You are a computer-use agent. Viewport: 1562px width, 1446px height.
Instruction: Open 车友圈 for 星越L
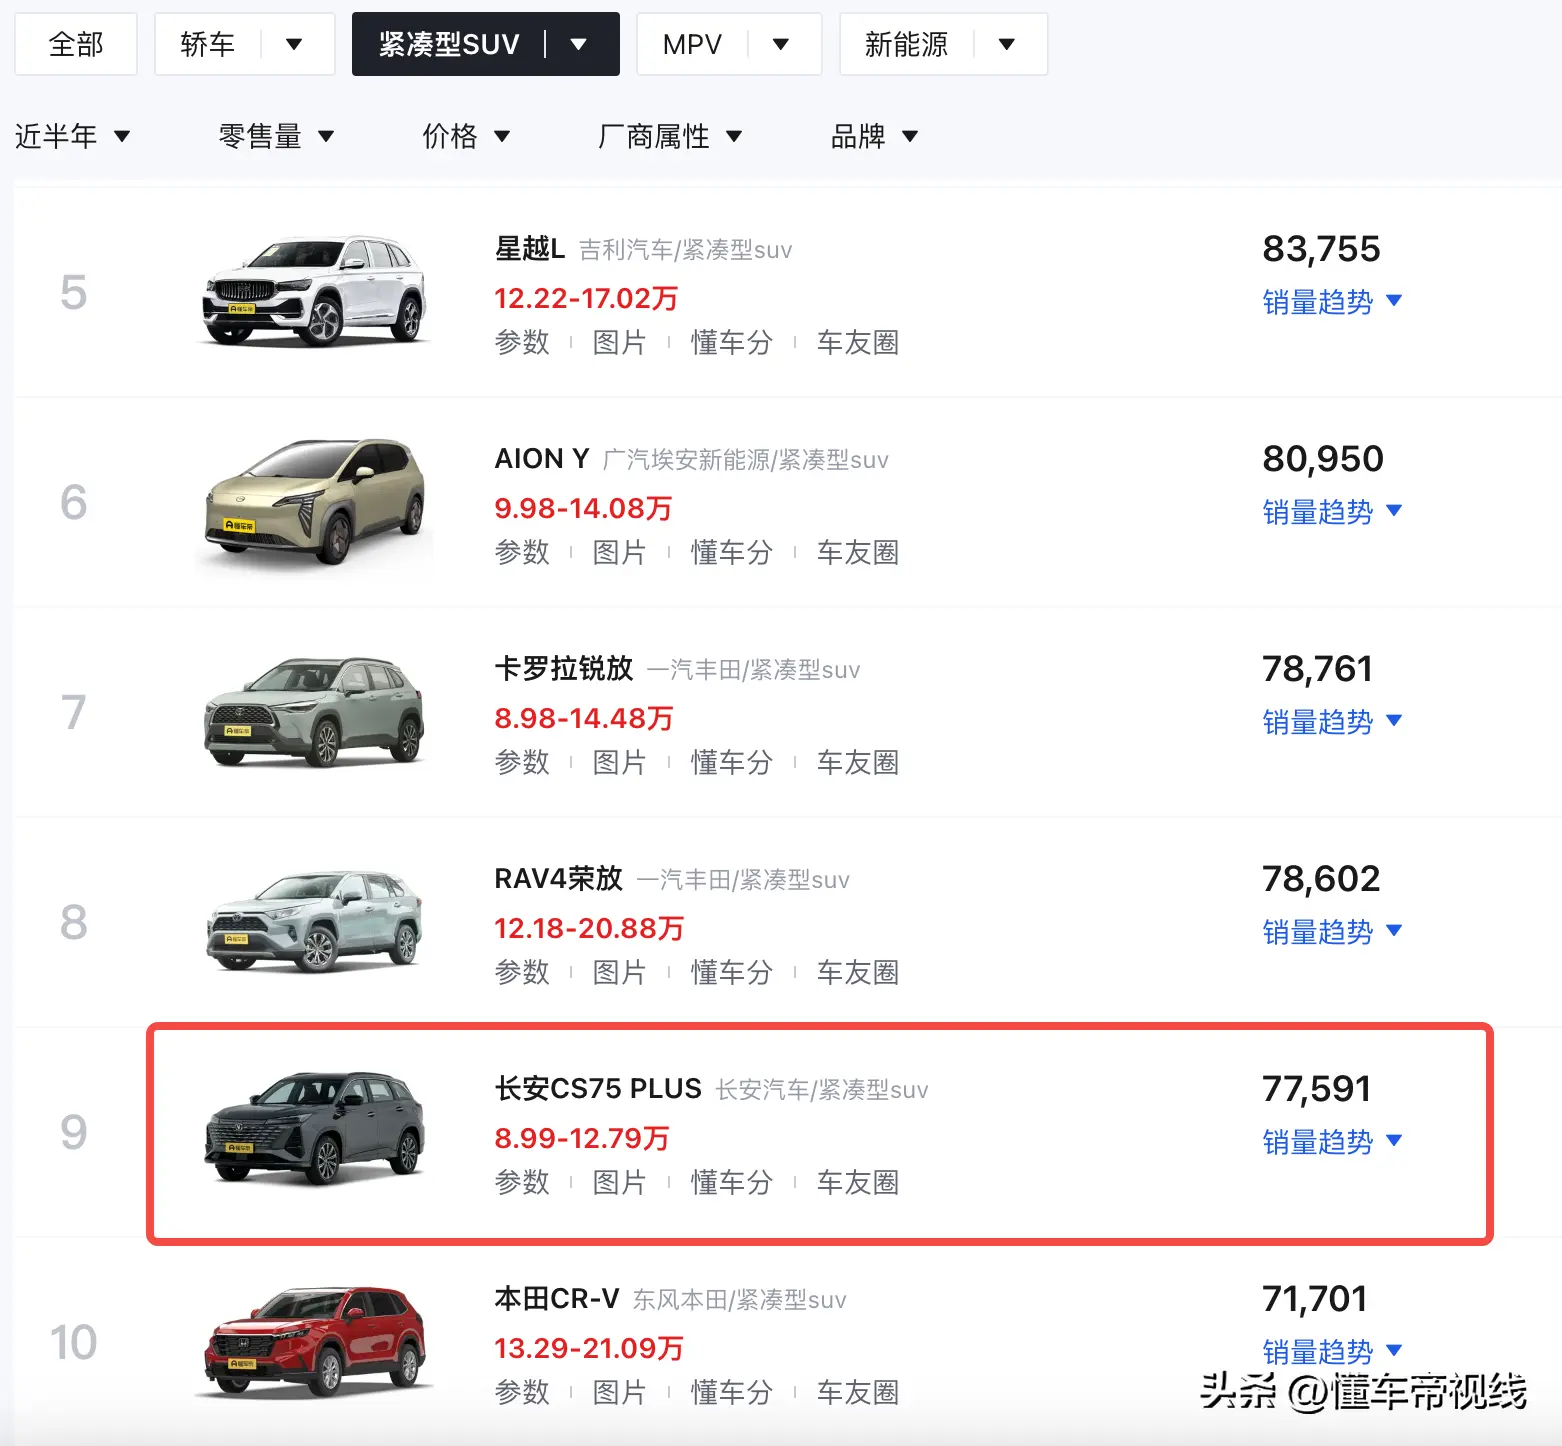click(858, 342)
